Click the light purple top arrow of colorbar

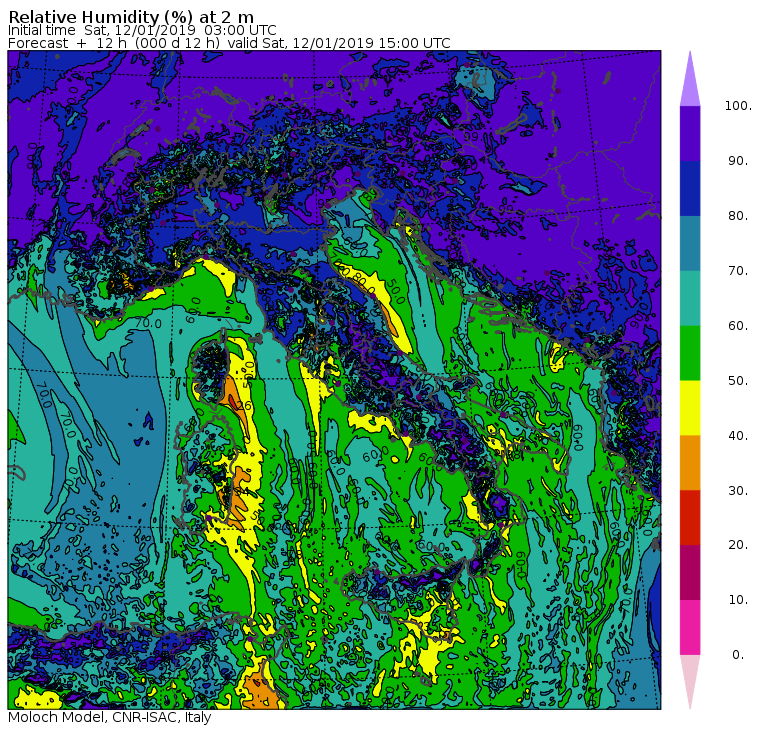(690, 82)
